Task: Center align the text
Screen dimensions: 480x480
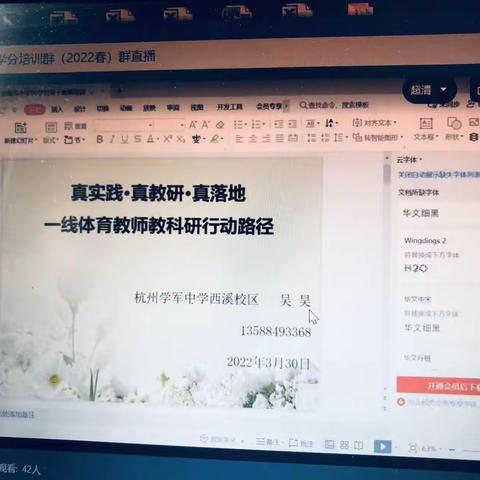Action: [x=253, y=138]
